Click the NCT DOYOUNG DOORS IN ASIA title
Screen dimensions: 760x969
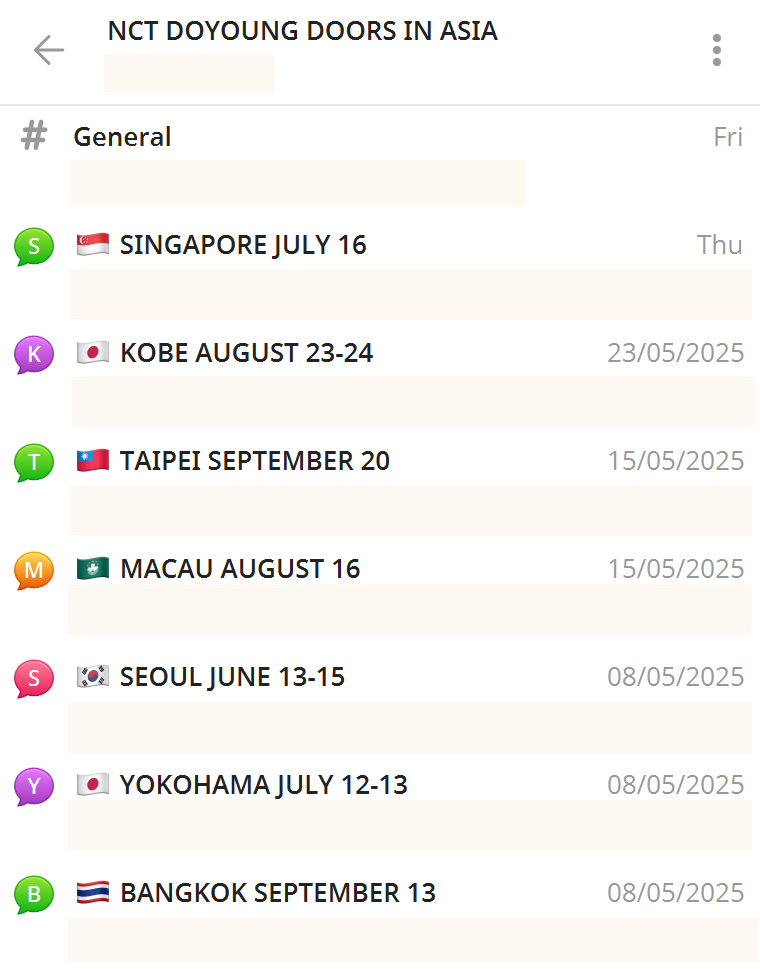point(302,31)
